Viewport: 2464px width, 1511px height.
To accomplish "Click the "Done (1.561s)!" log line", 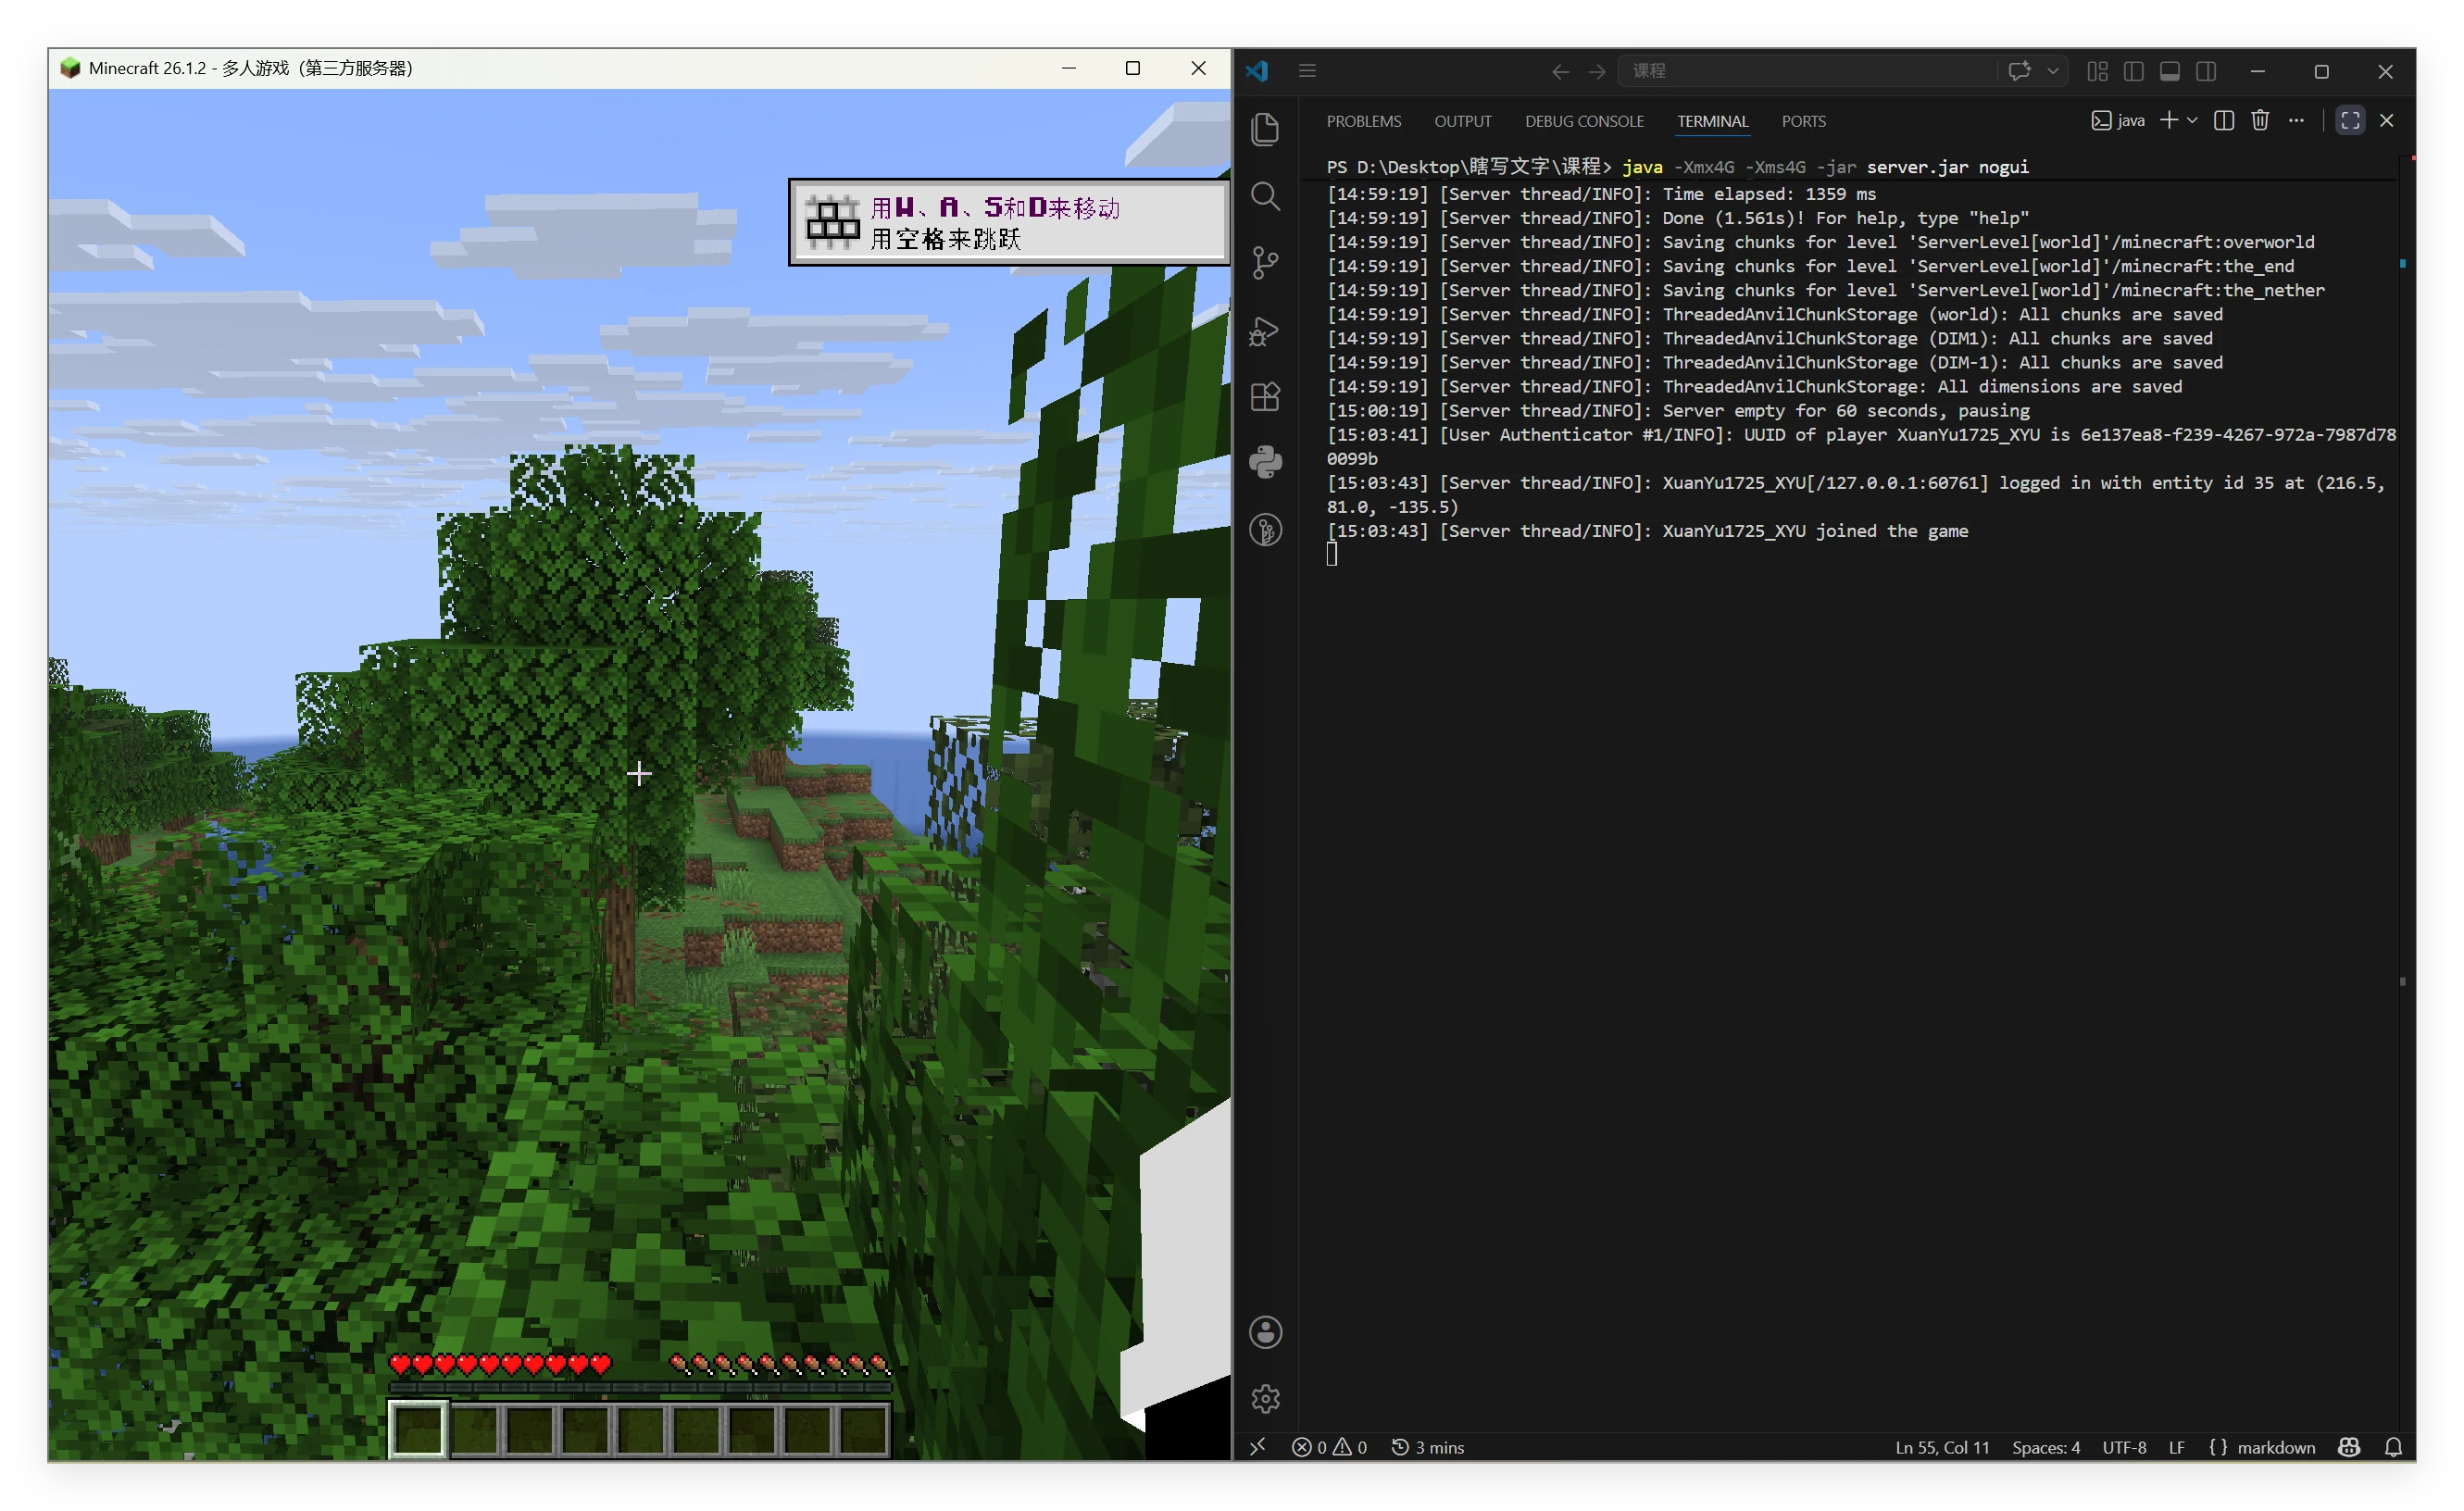I will [1677, 218].
